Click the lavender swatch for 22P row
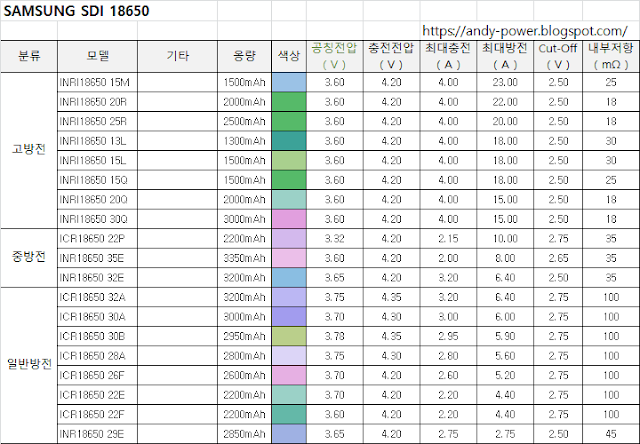640x444 pixels. [289, 238]
